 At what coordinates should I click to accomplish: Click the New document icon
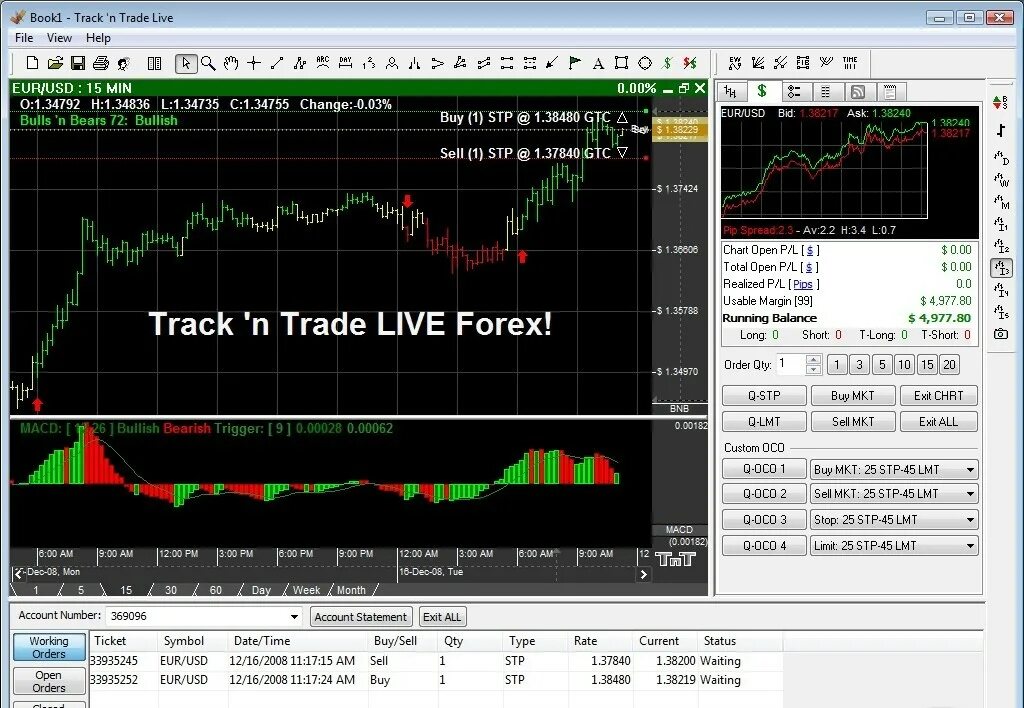point(32,63)
